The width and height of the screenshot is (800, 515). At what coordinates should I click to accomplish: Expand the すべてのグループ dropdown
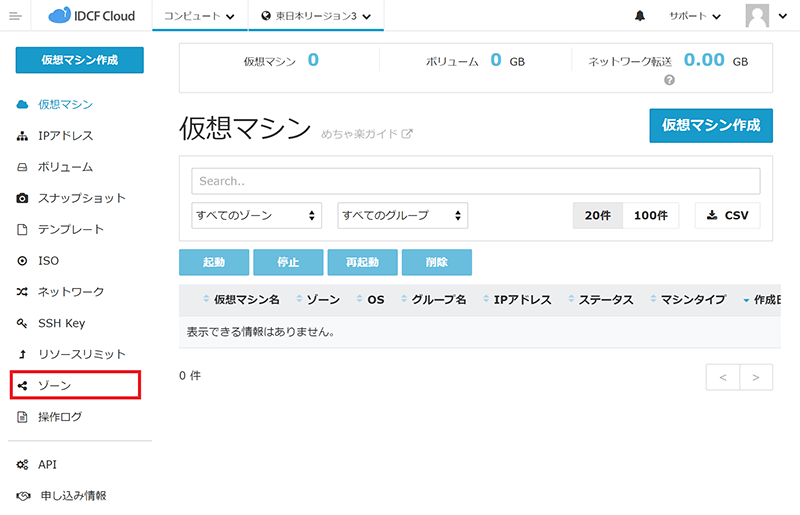pos(402,215)
